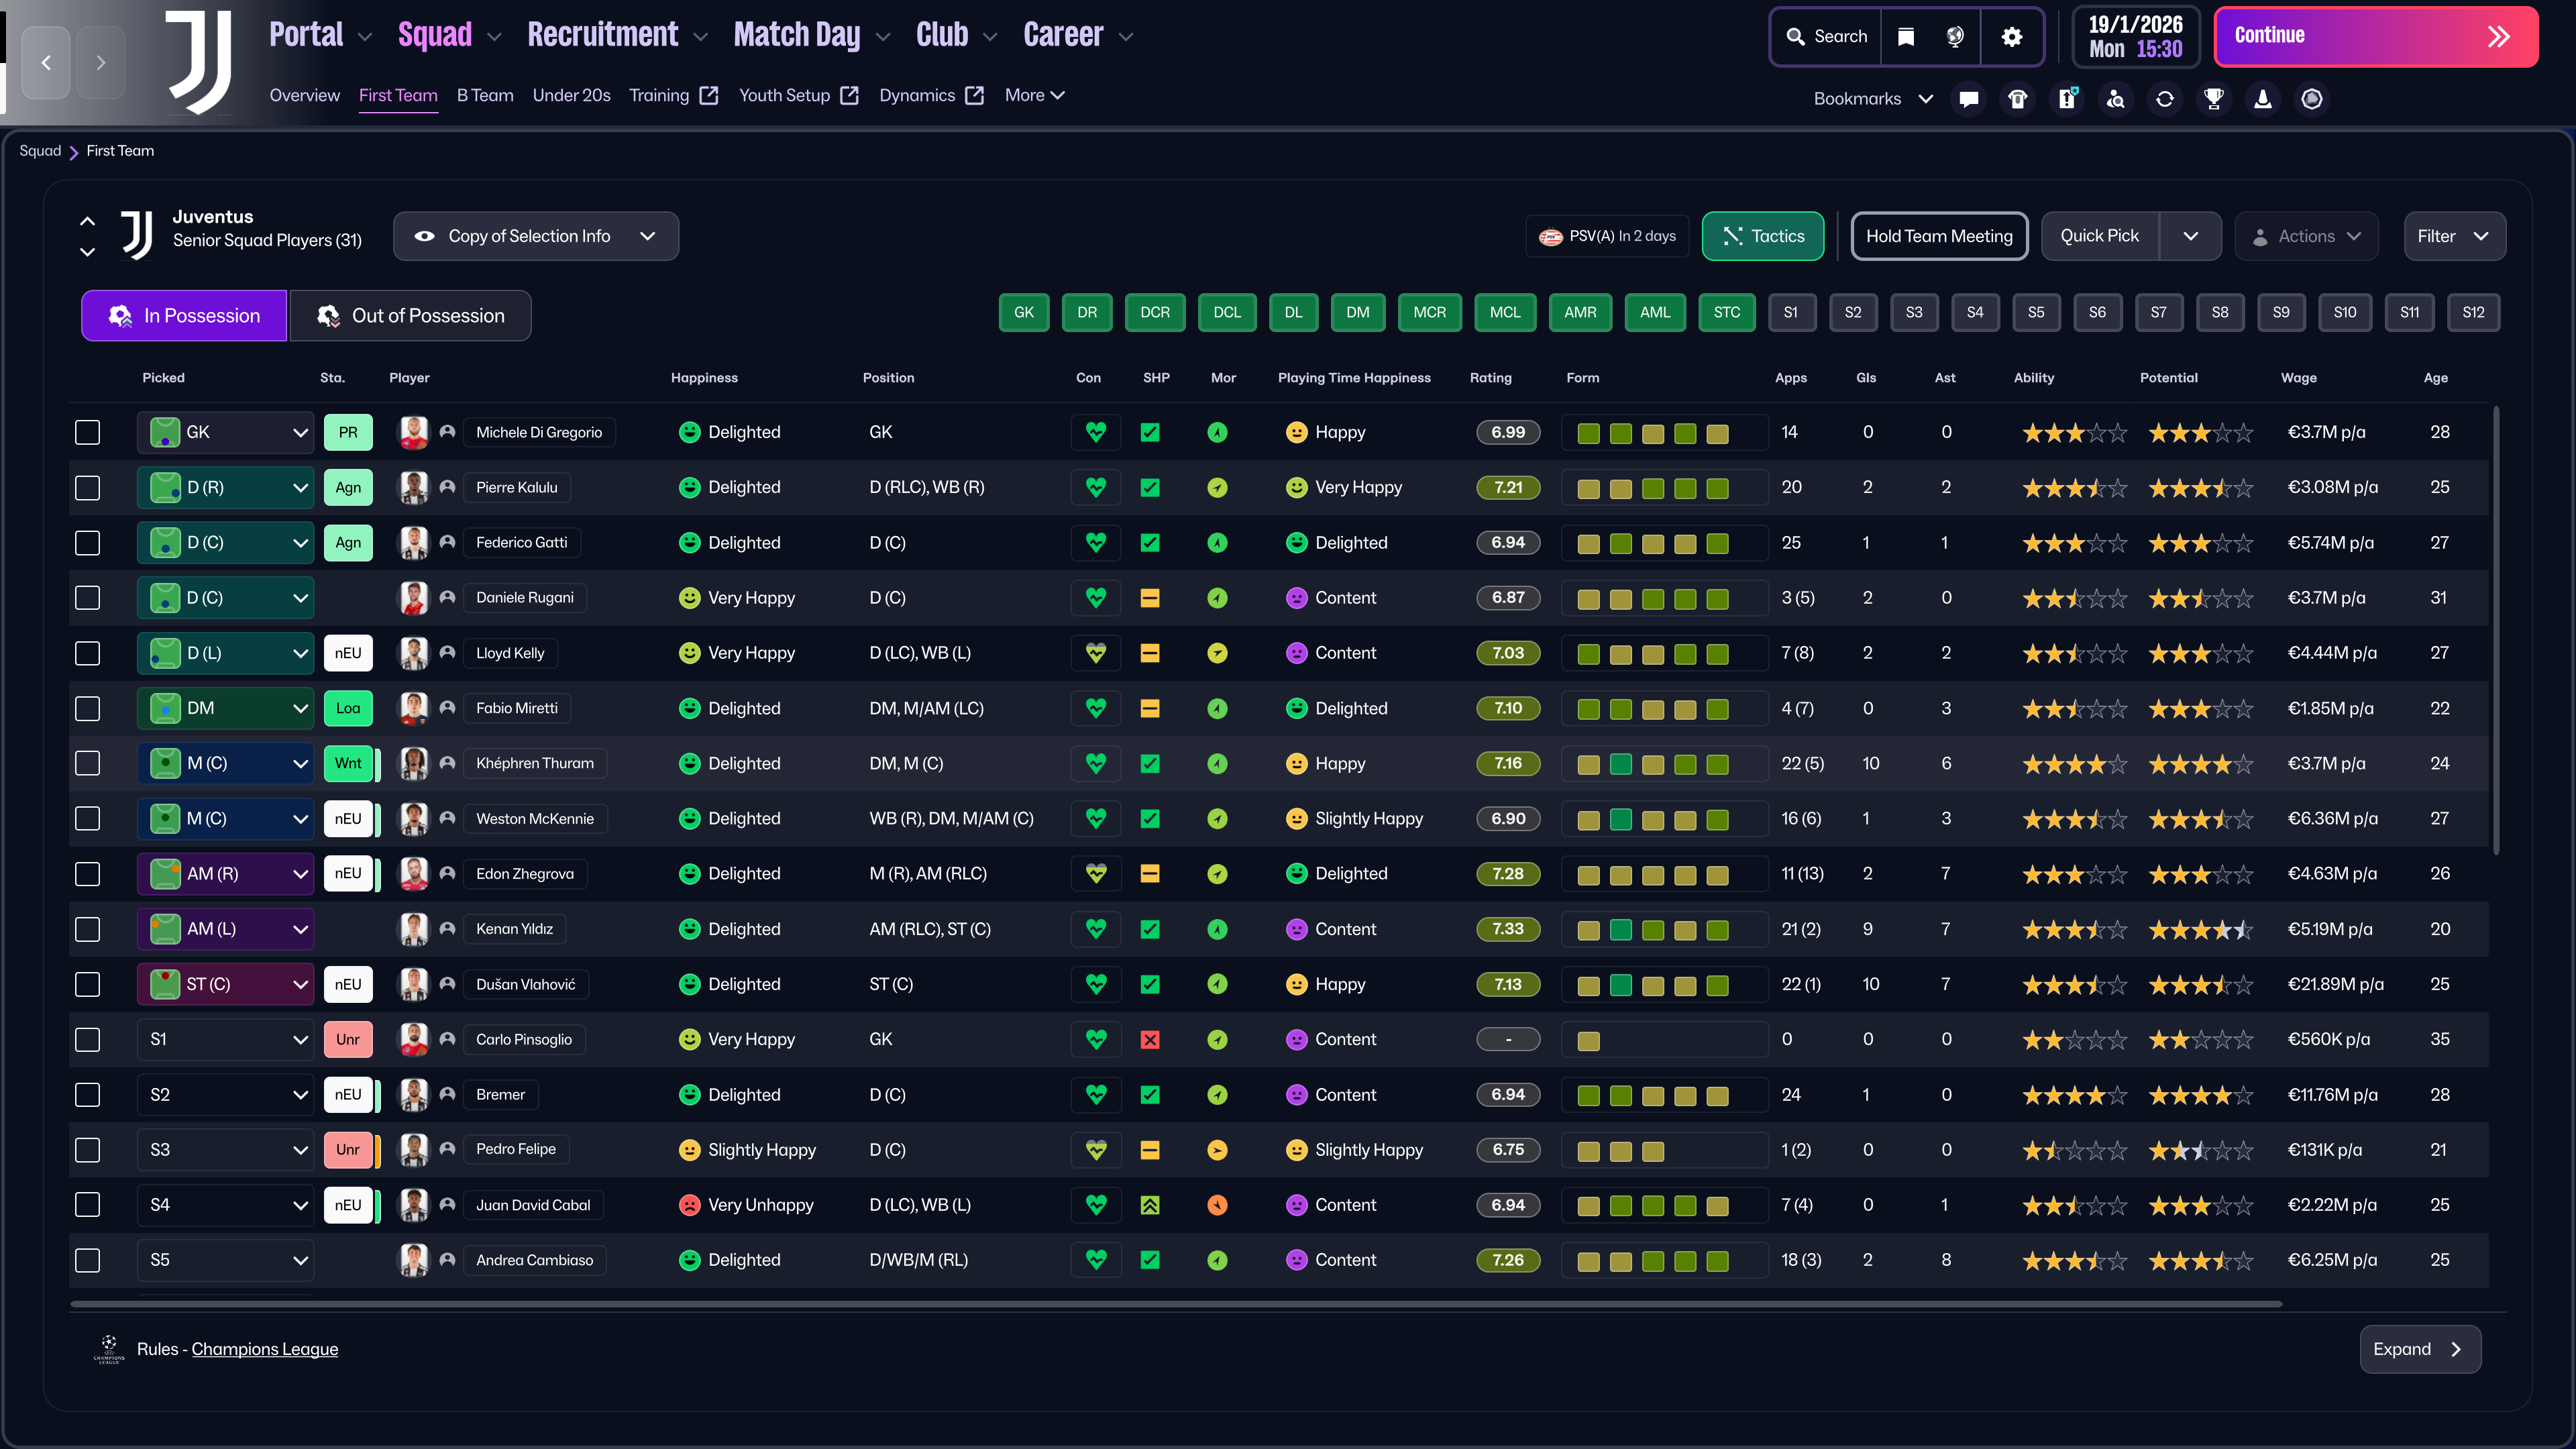Viewport: 2576px width, 1449px height.
Task: Select the checkbox beside Juan David Cabal
Action: pyautogui.click(x=88, y=1205)
